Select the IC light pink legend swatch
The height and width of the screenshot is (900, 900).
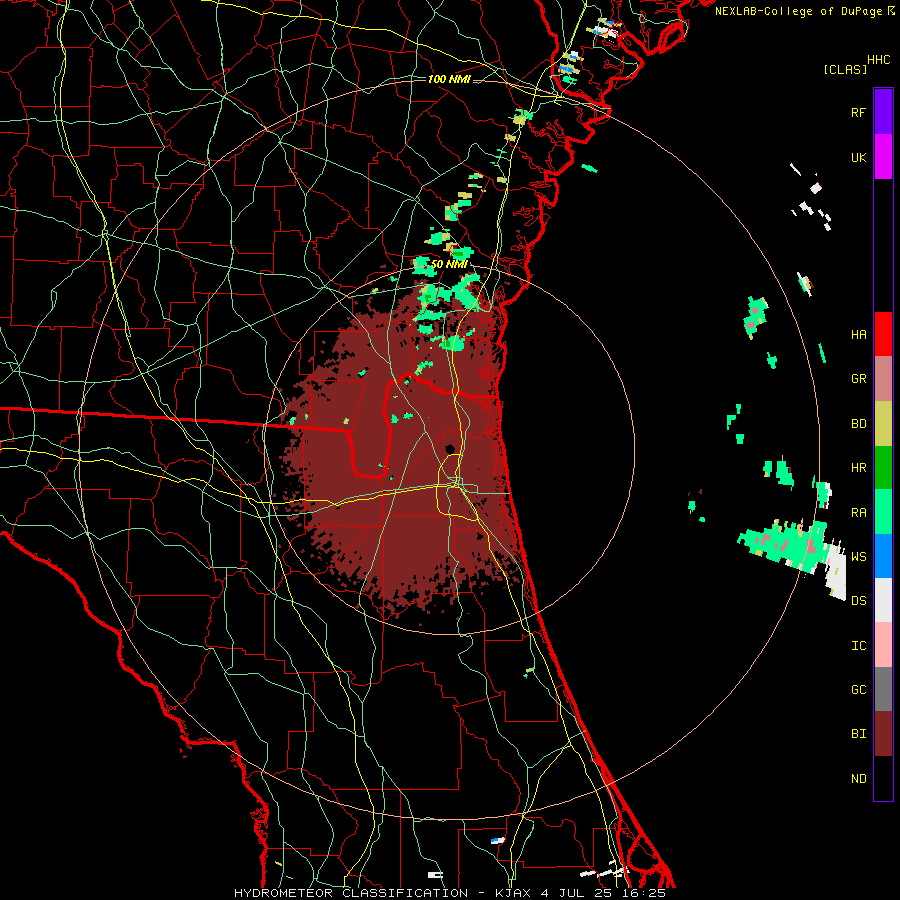click(x=883, y=645)
